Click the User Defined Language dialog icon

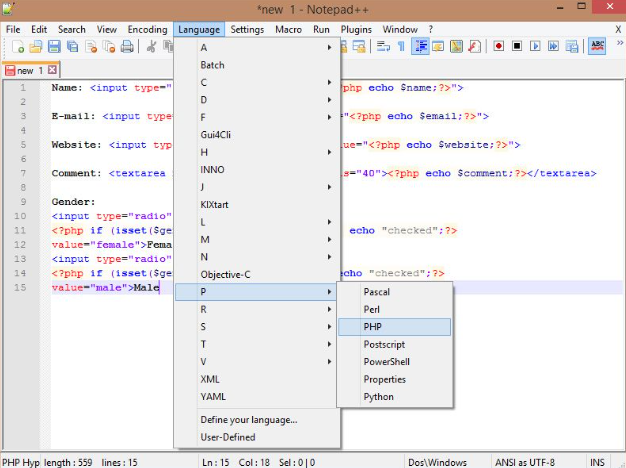[438, 47]
